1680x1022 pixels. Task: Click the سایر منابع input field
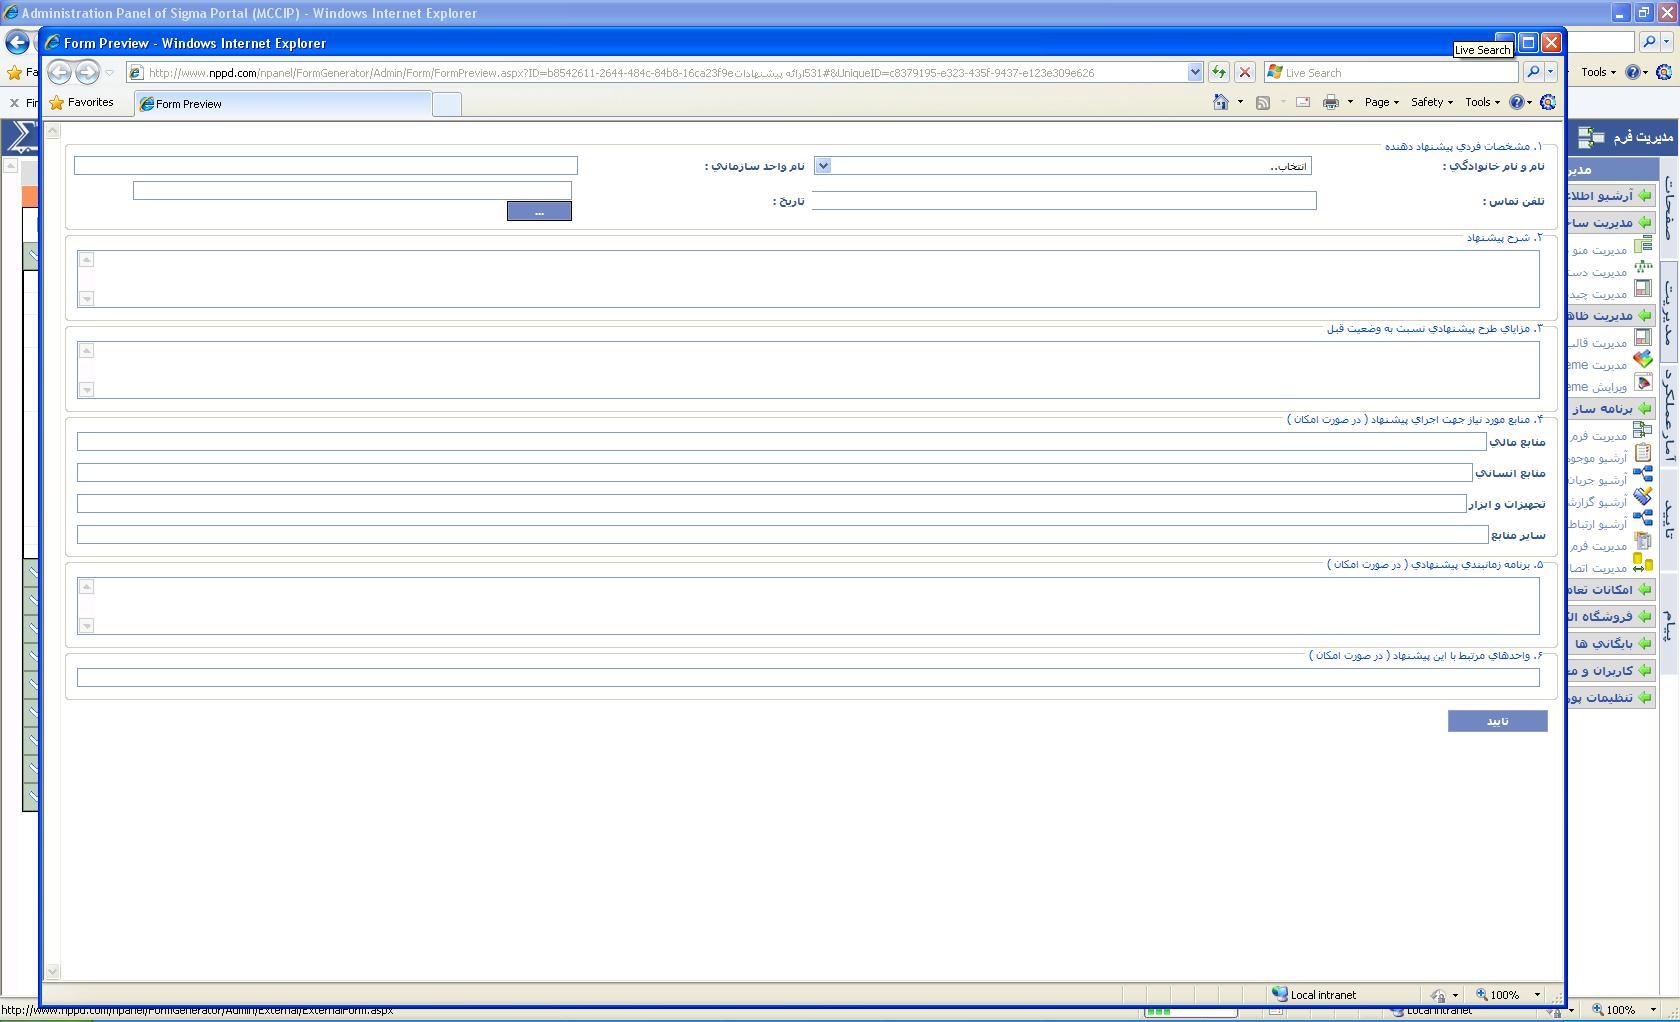point(783,534)
